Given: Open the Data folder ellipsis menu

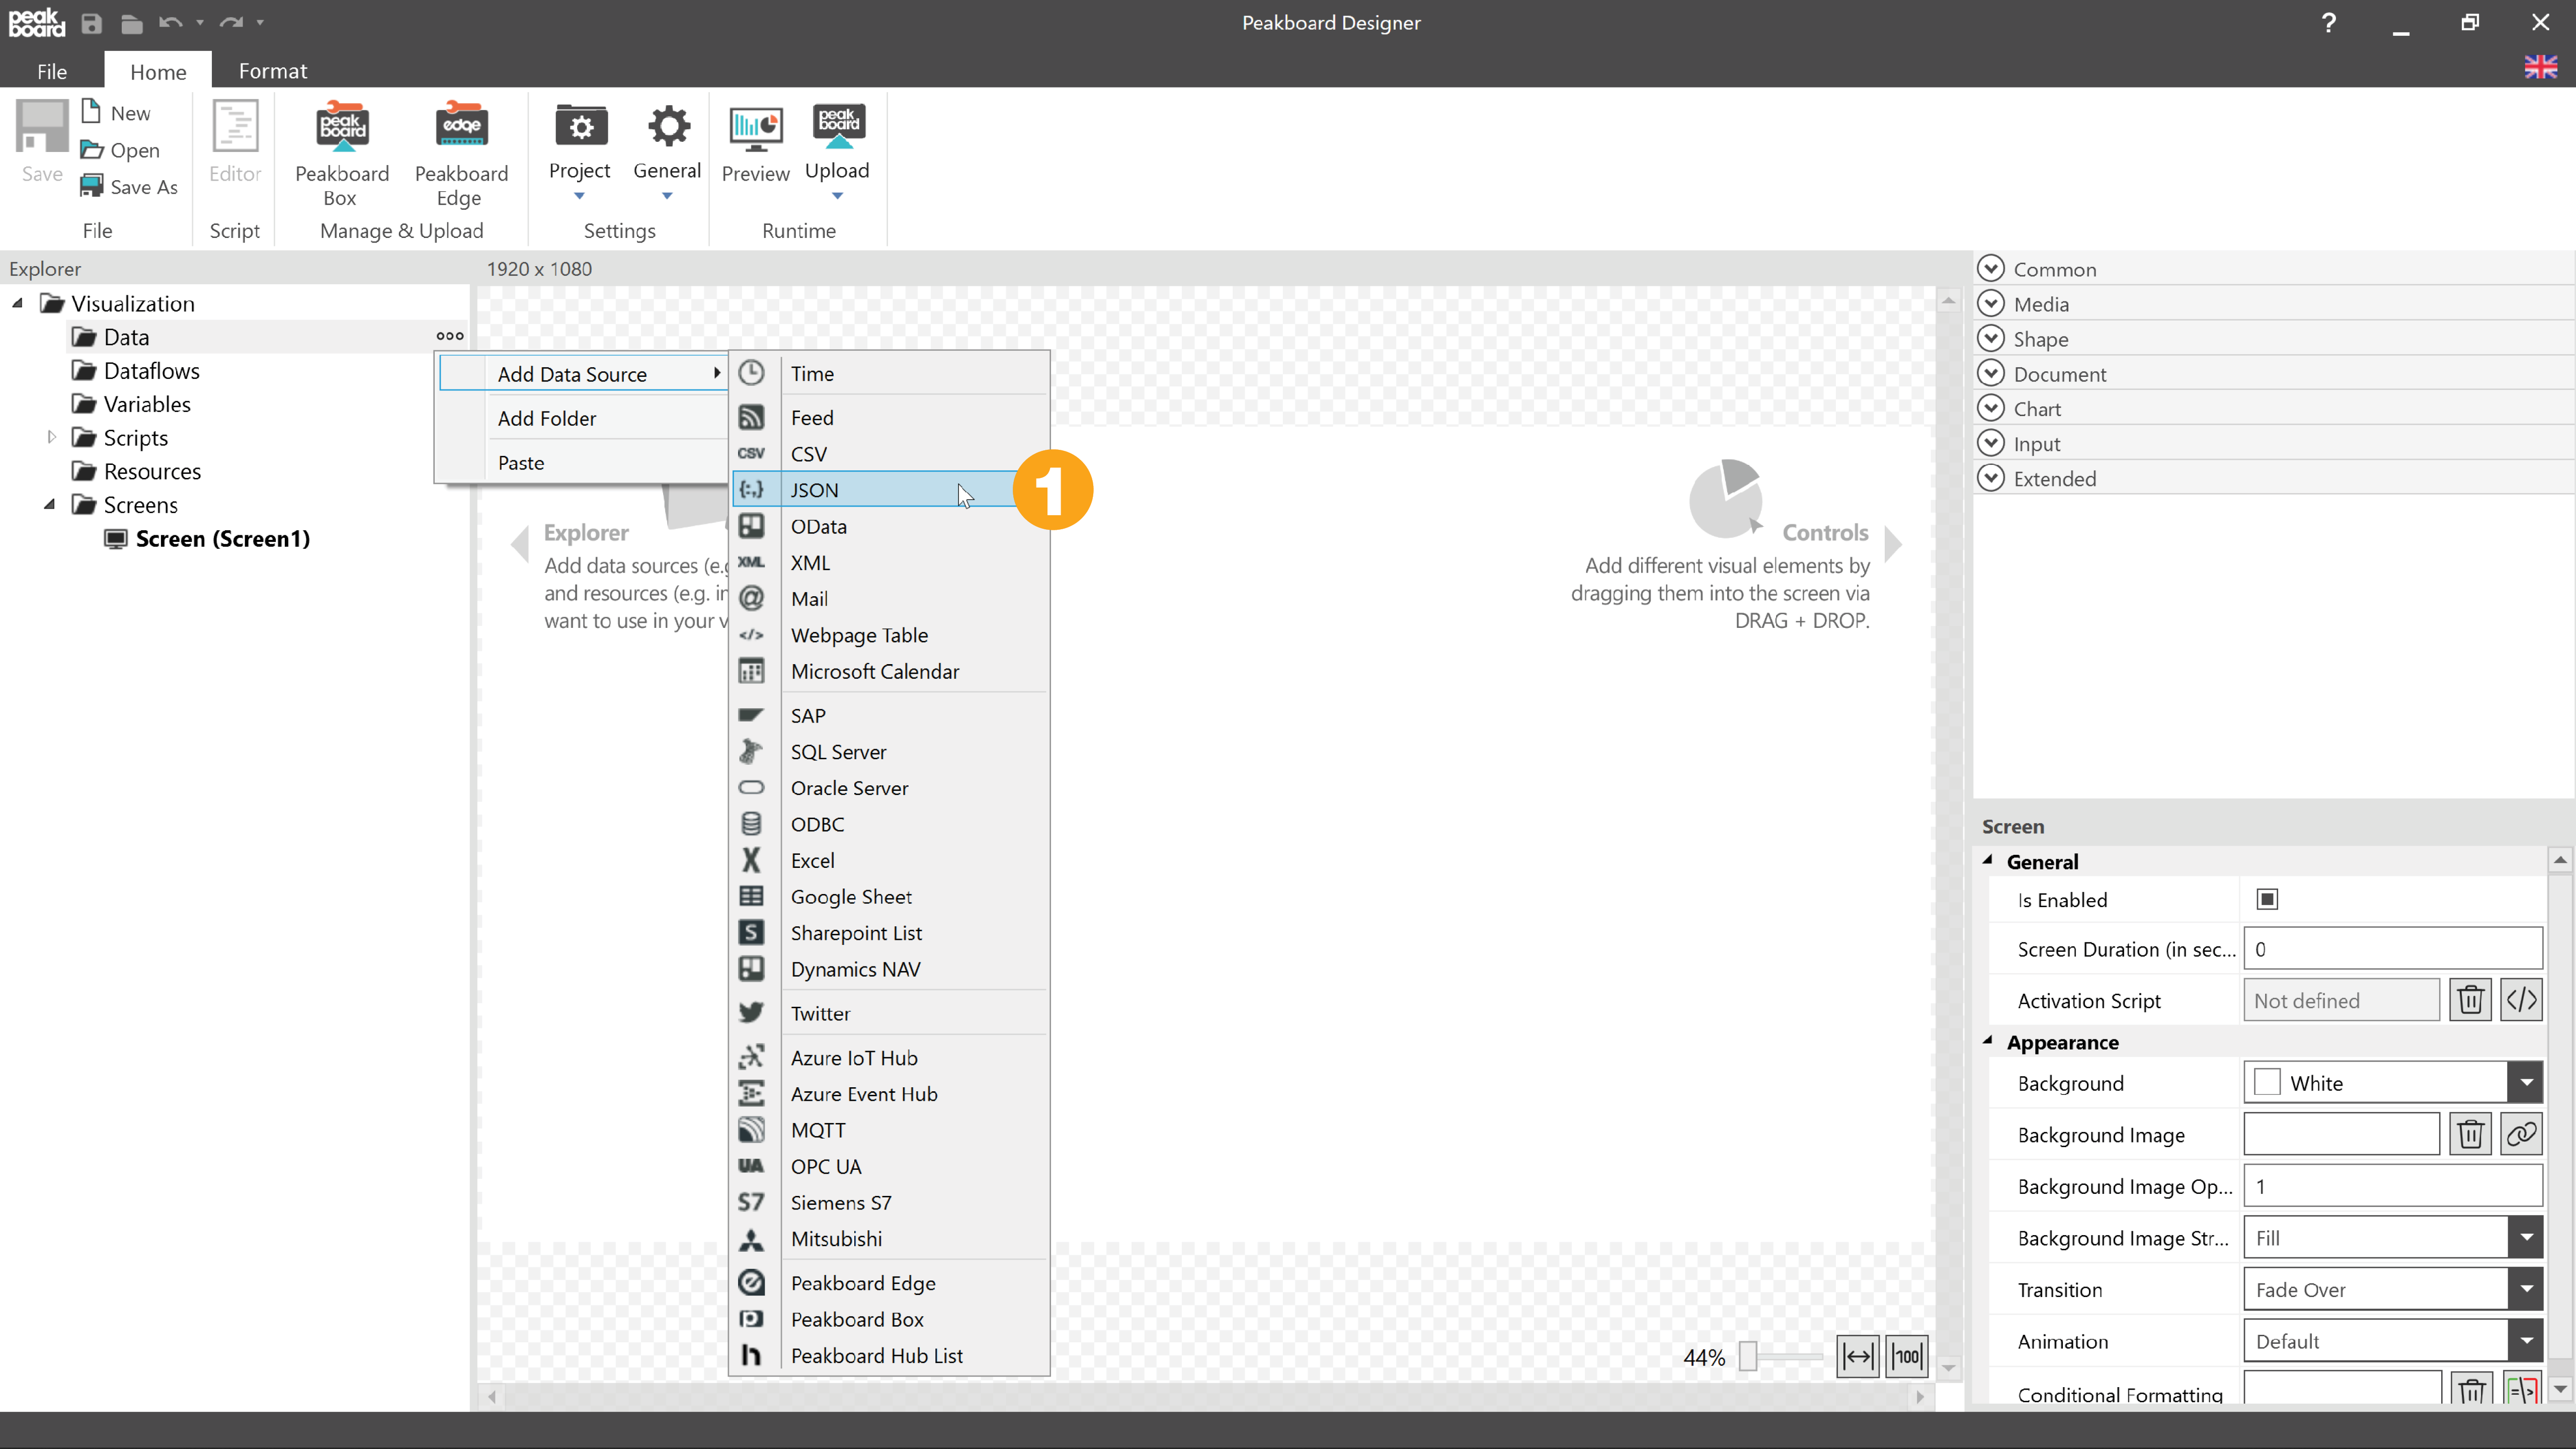Looking at the screenshot, I should coord(450,336).
